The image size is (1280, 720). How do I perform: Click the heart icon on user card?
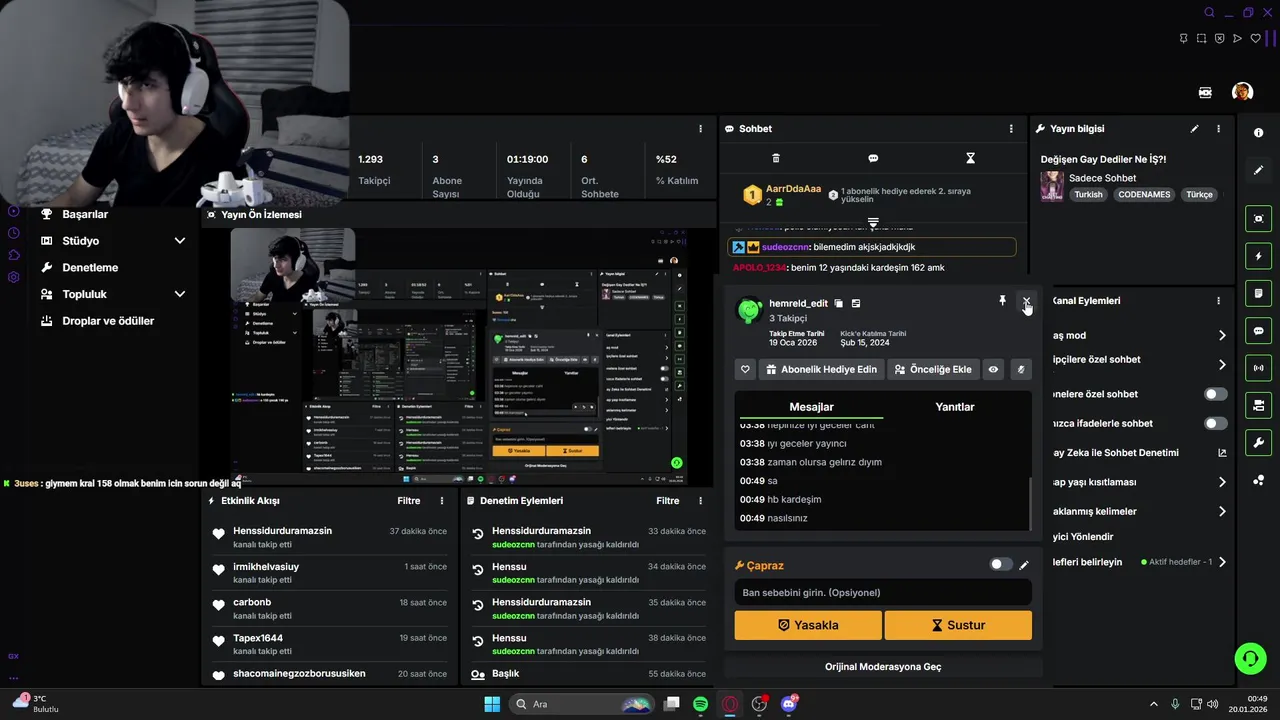point(745,369)
